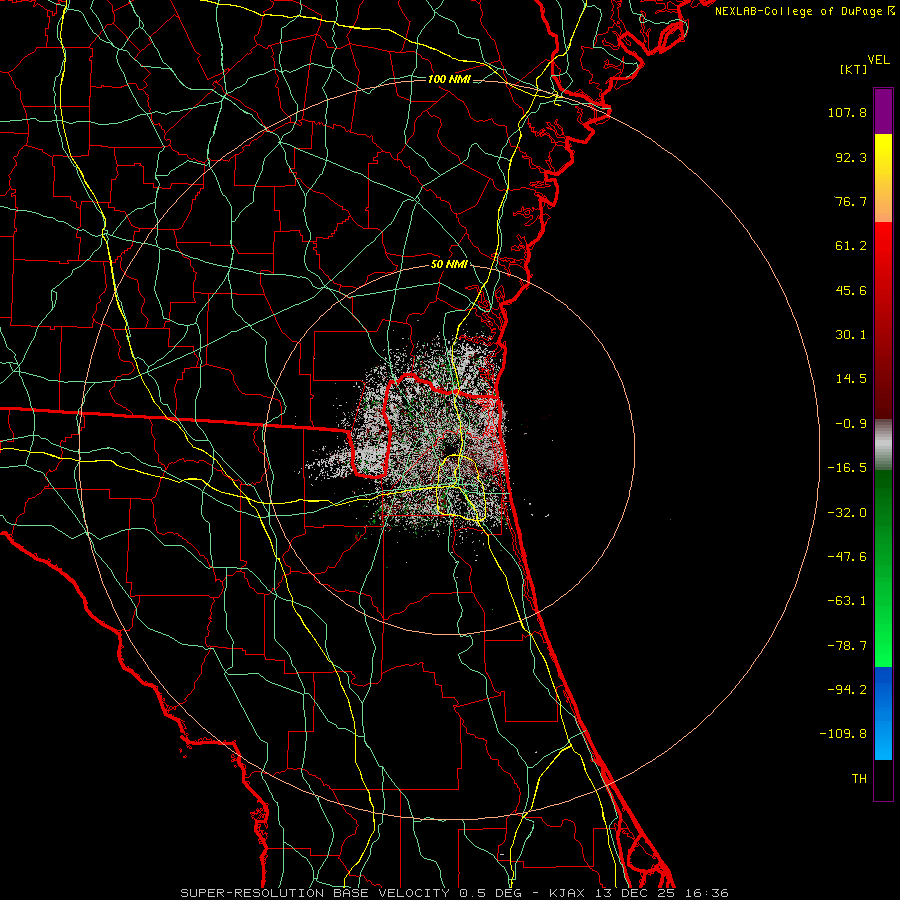The height and width of the screenshot is (900, 900).
Task: Click the -78.7 scale value
Action: click(x=847, y=646)
